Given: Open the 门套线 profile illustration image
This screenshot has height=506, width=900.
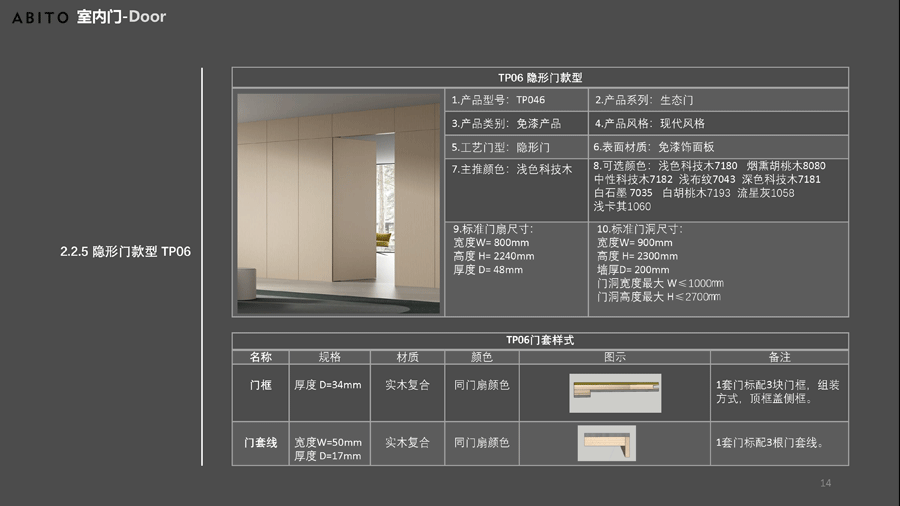Looking at the screenshot, I should [x=606, y=443].
